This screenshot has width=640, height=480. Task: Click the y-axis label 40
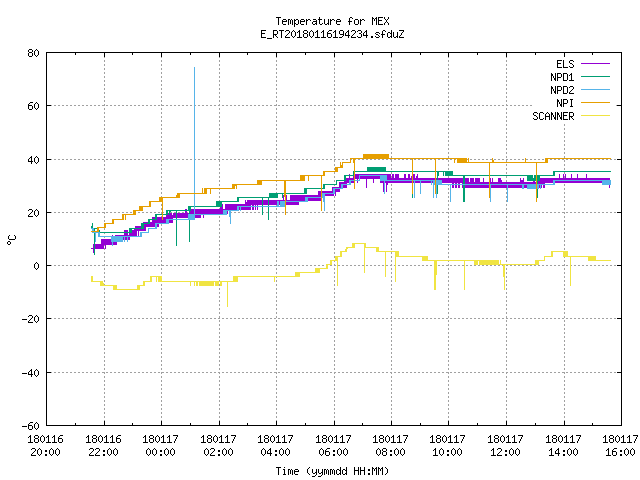pyautogui.click(x=34, y=160)
